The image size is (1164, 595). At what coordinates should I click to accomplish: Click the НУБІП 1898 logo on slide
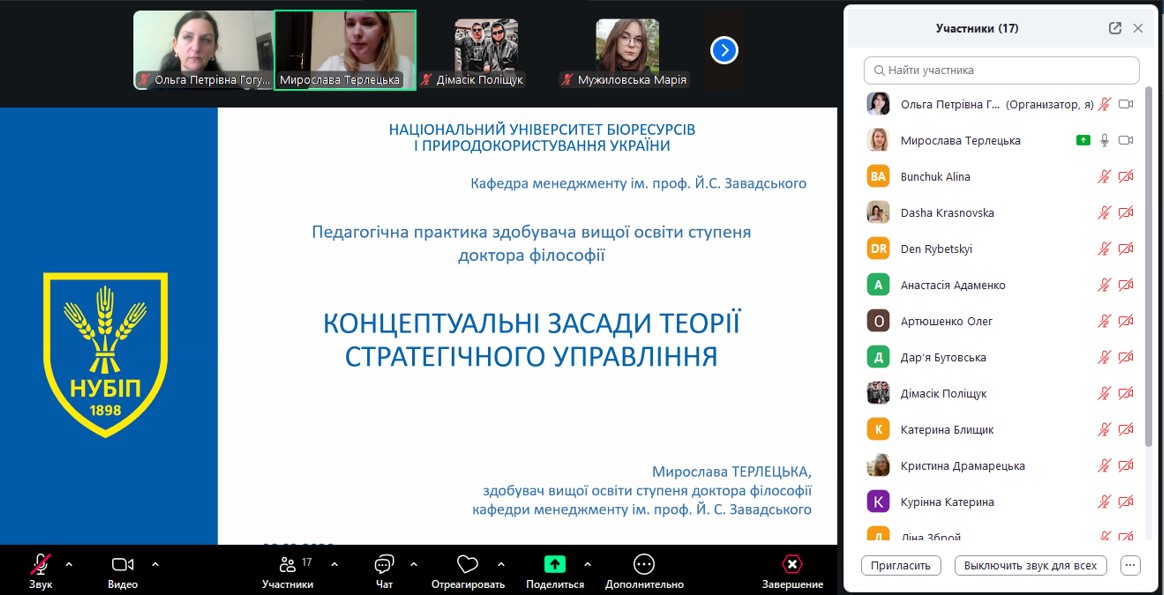105,355
